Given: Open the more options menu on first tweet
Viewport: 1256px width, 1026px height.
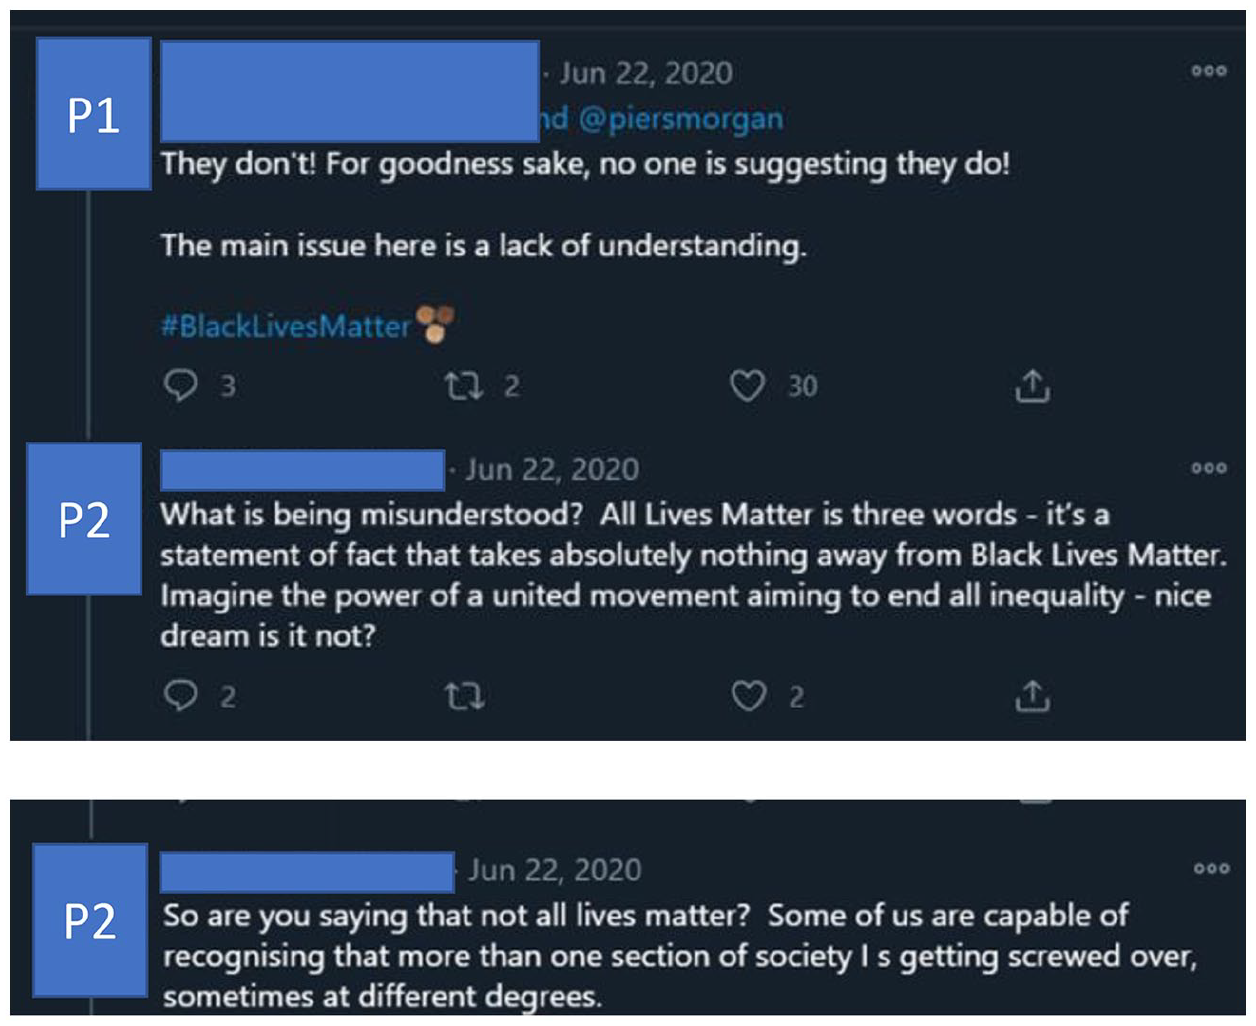Looking at the screenshot, I should click(1209, 71).
